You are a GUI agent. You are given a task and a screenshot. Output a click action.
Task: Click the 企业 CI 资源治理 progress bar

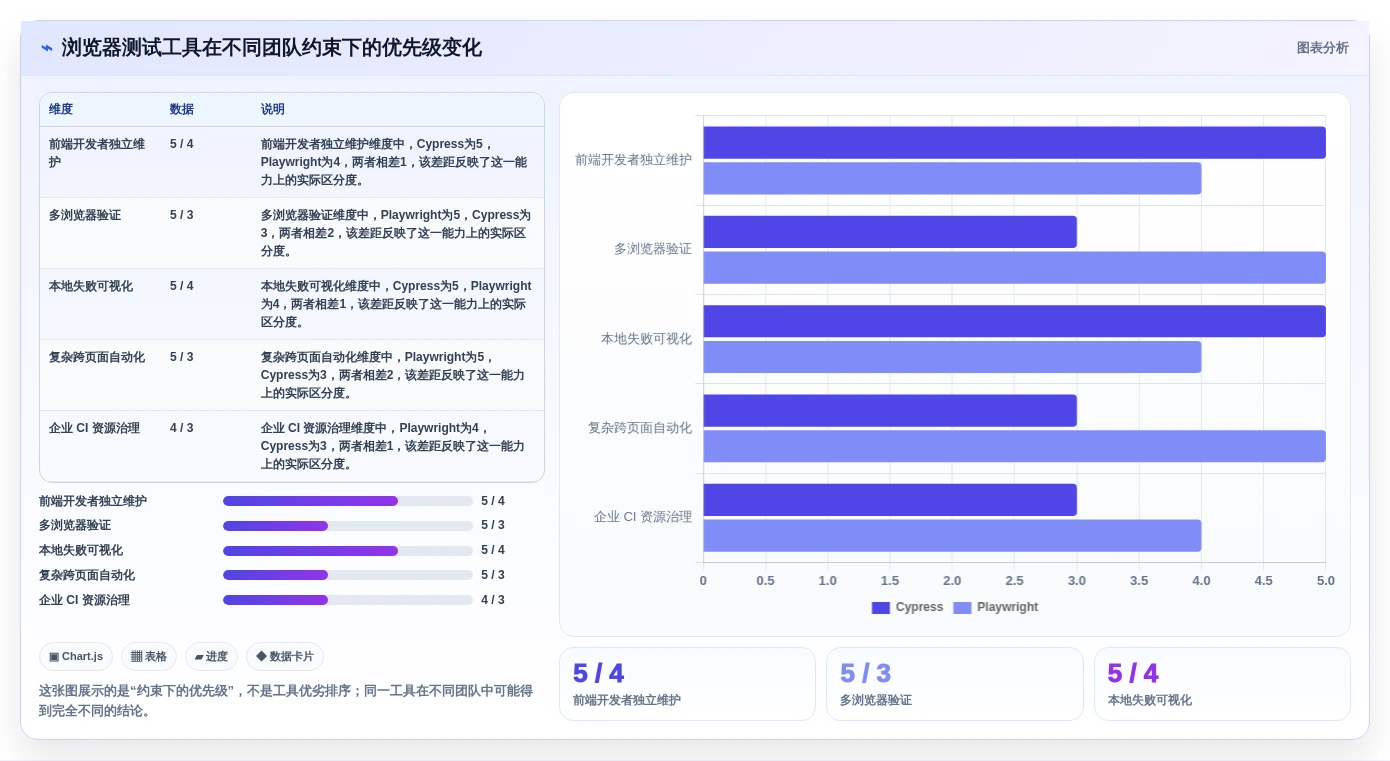(348, 600)
